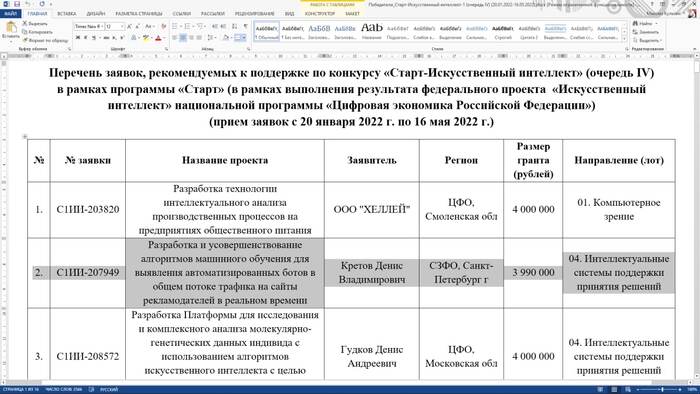The width and height of the screenshot is (700, 394).
Task: Apply Без интервала style
Action: [x=293, y=32]
